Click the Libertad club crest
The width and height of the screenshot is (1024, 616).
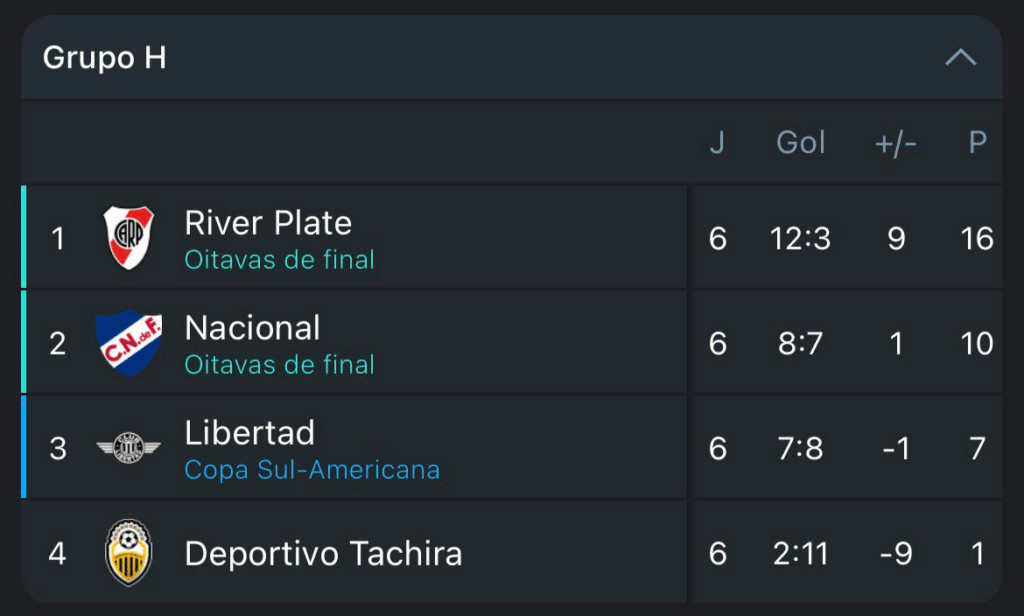point(129,448)
